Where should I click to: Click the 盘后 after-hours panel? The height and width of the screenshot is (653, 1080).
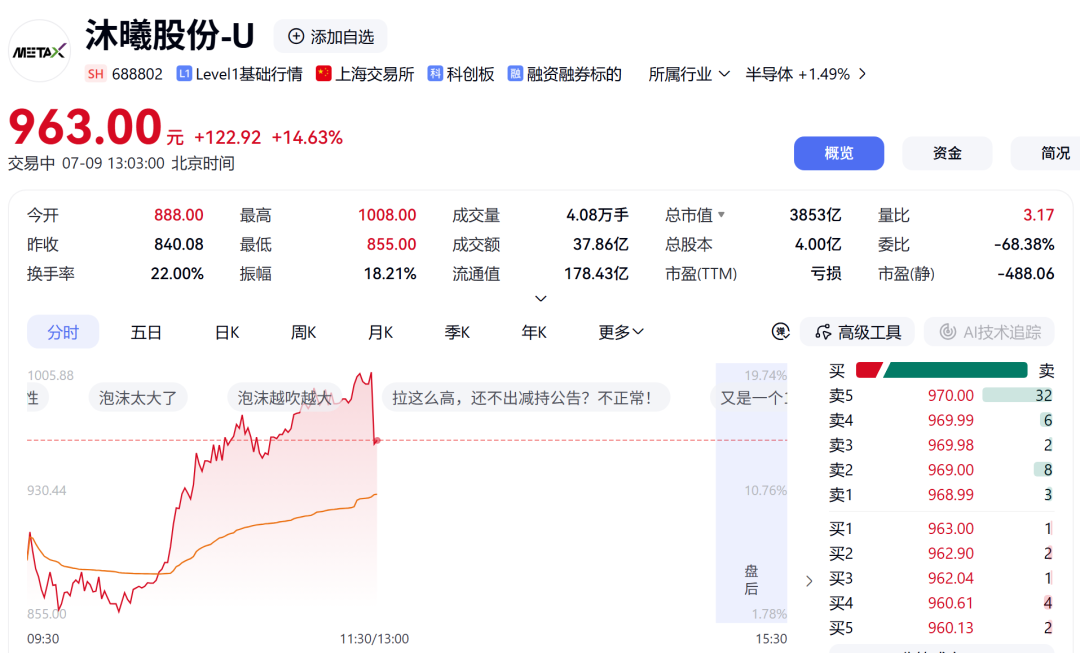click(x=751, y=493)
